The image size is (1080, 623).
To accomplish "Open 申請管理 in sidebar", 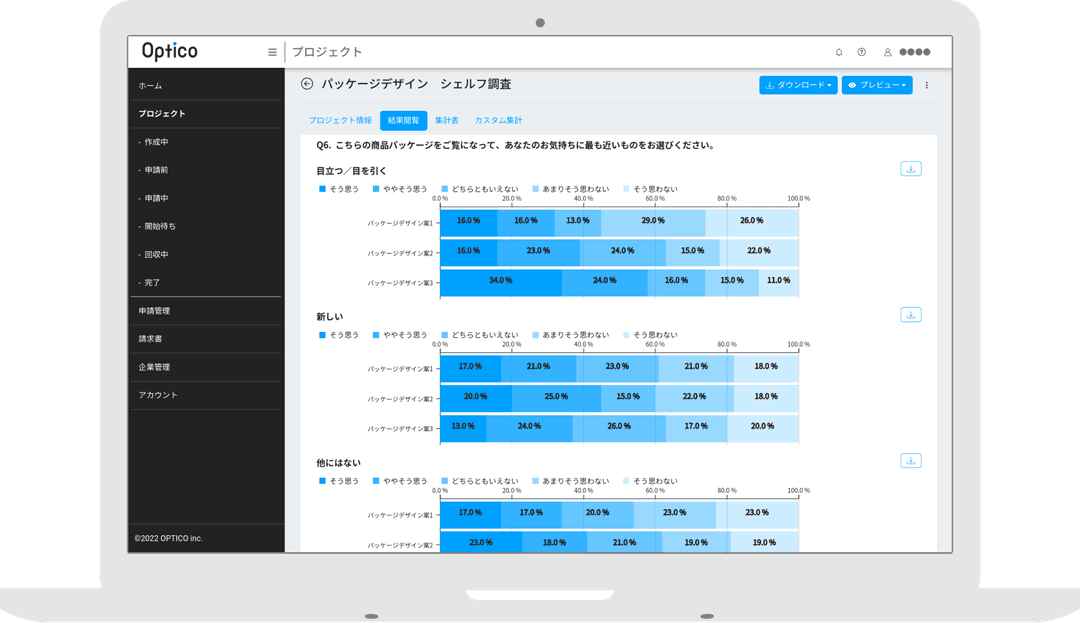I will tap(154, 311).
